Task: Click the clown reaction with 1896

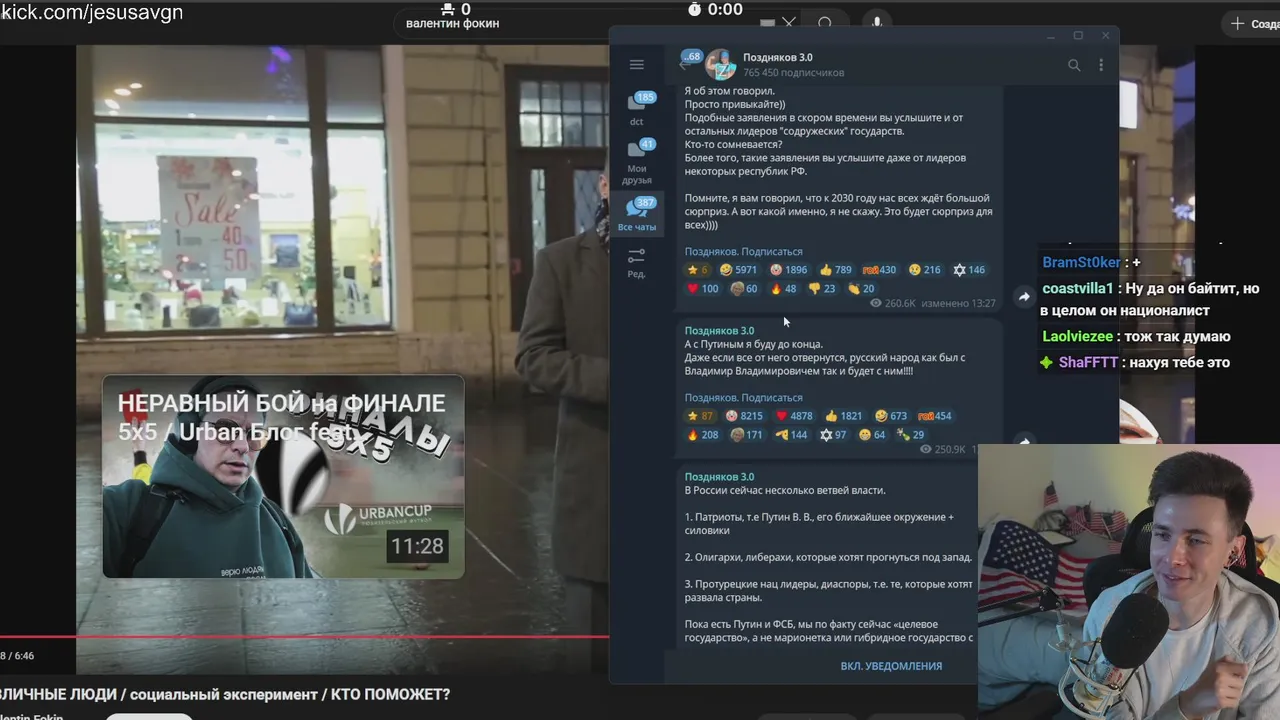Action: [789, 270]
